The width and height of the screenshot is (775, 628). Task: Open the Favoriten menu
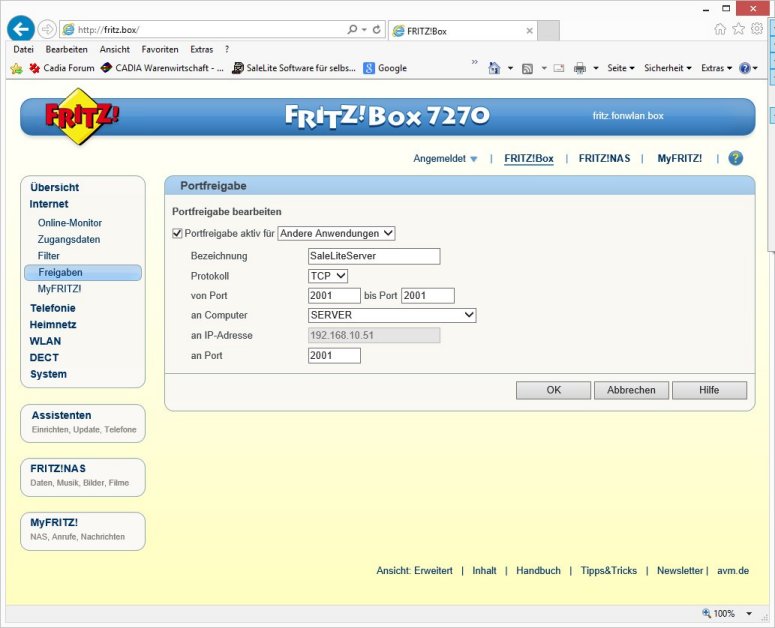(160, 49)
